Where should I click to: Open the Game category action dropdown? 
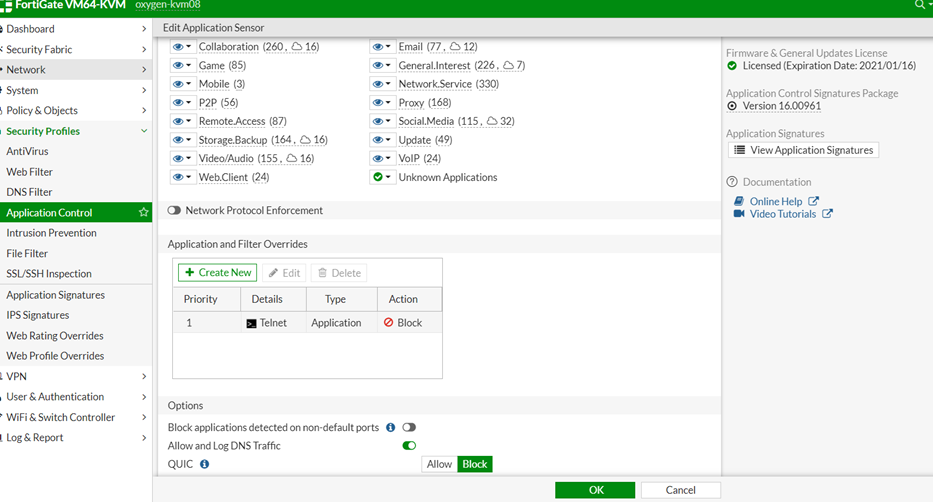pos(183,66)
